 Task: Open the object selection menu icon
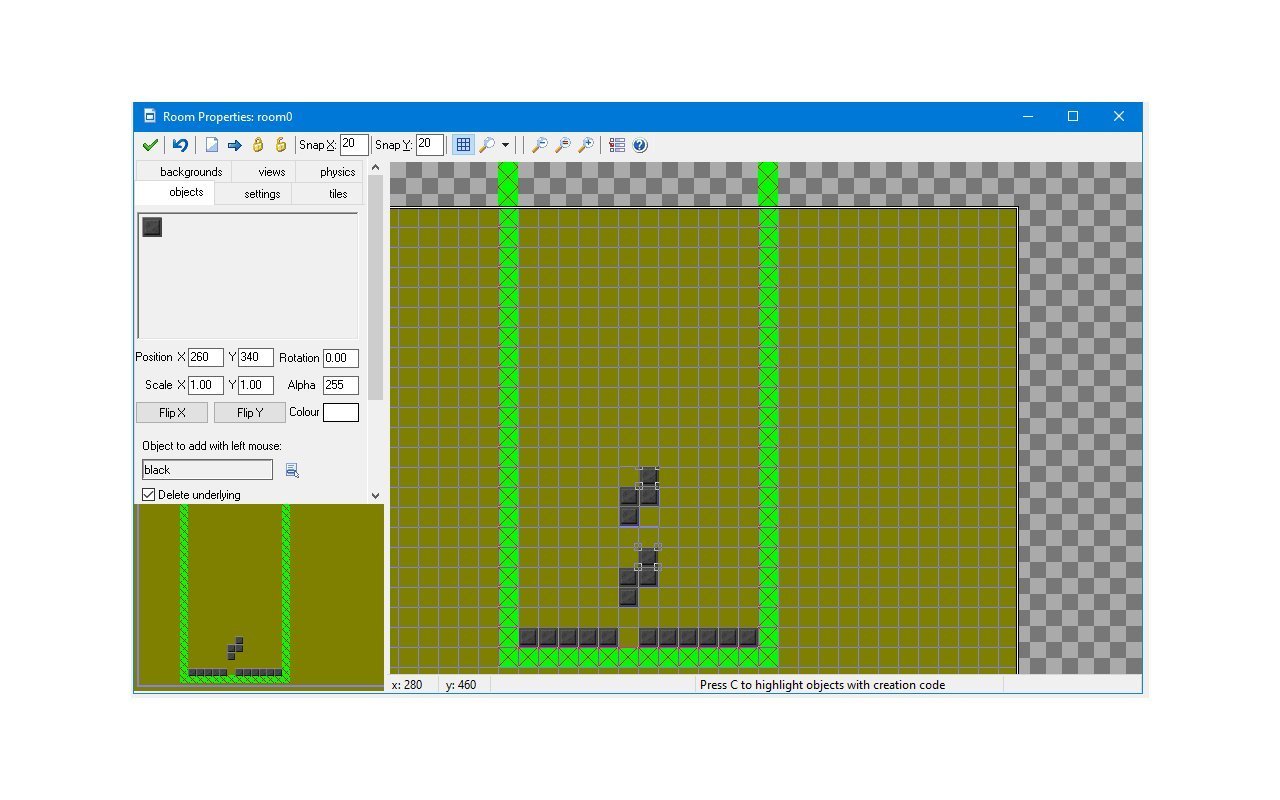[x=292, y=470]
